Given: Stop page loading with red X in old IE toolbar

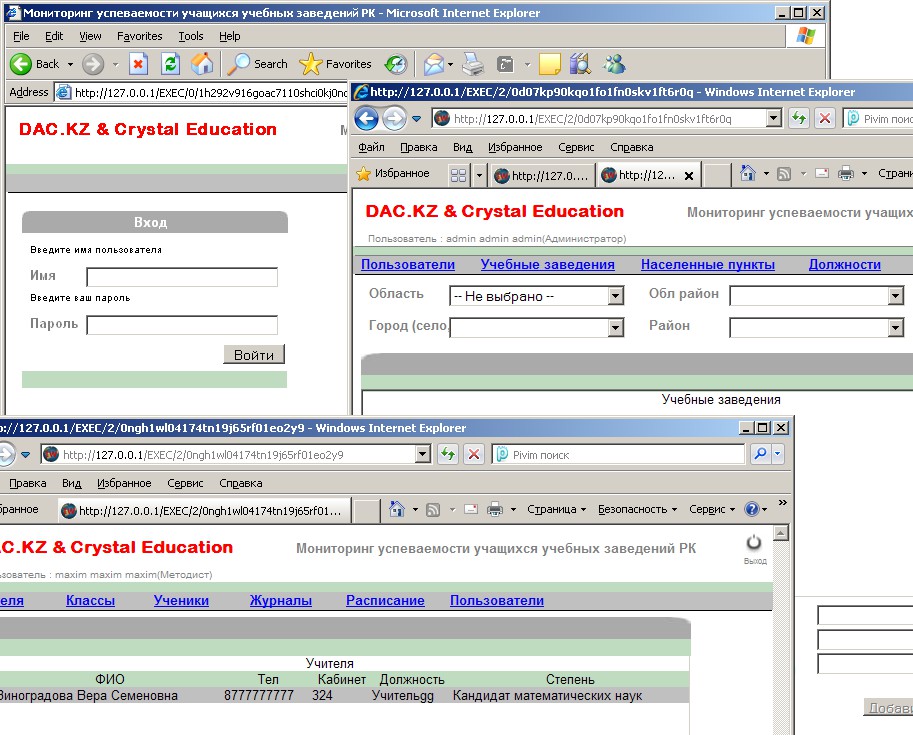Looking at the screenshot, I should tap(138, 64).
